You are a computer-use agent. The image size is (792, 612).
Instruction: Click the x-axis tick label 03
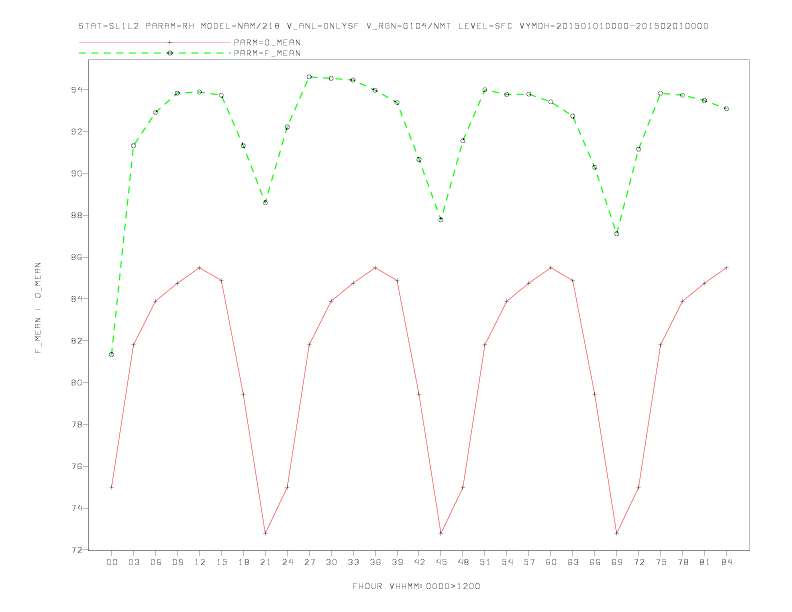click(133, 562)
